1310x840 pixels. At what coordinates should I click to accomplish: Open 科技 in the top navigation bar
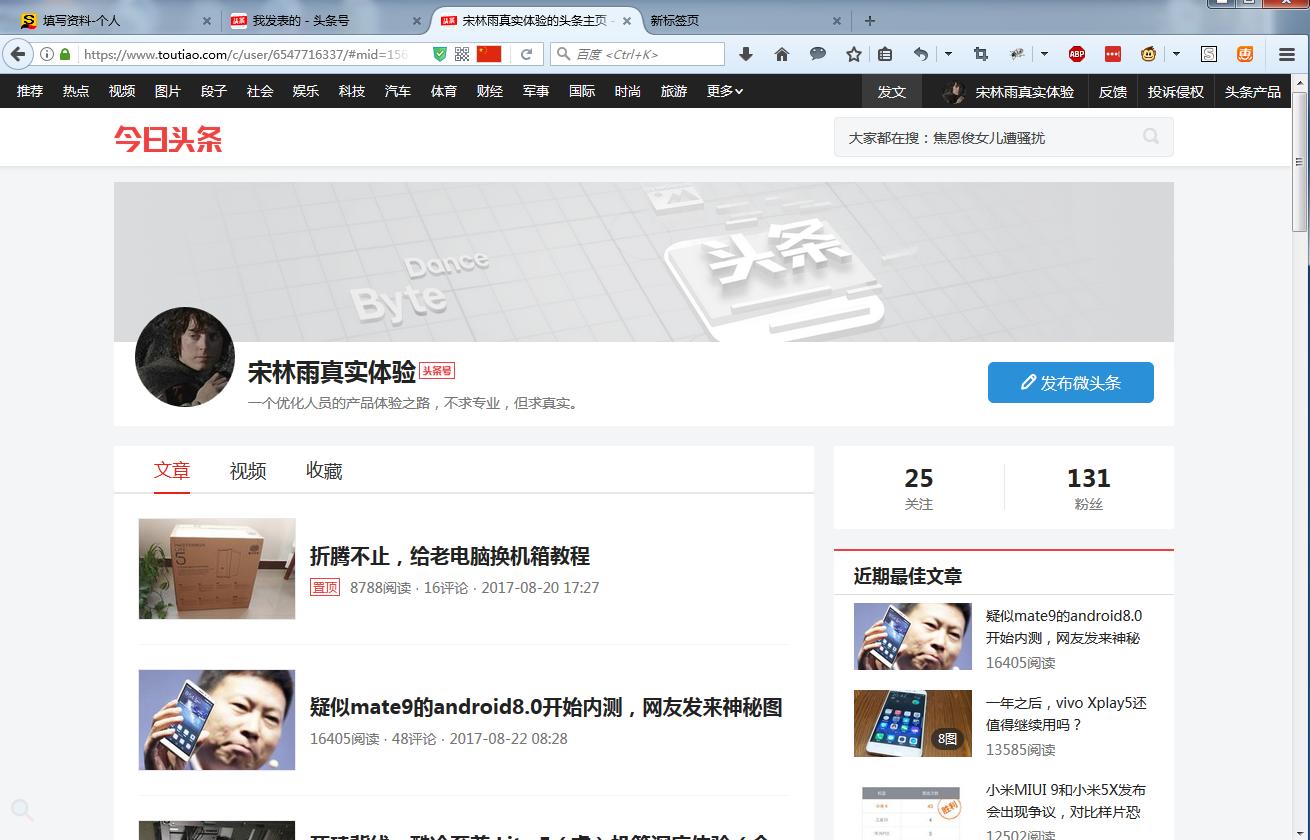[352, 91]
